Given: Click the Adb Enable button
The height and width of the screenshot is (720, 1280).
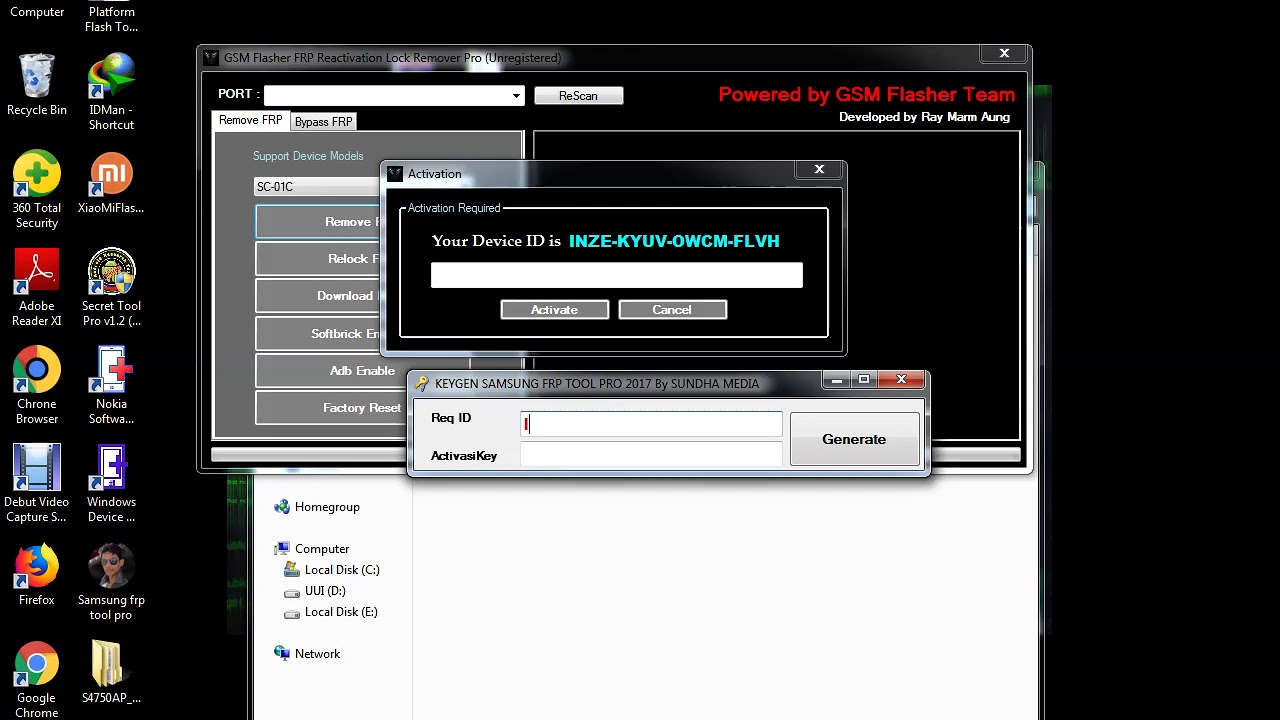Looking at the screenshot, I should click(362, 371).
